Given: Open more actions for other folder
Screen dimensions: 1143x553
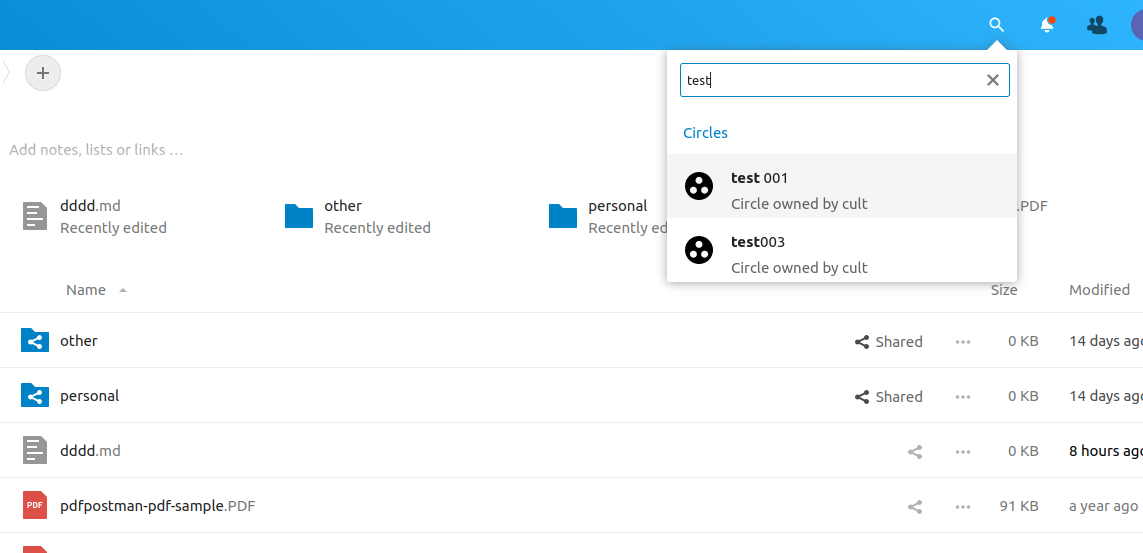Looking at the screenshot, I should [963, 342].
